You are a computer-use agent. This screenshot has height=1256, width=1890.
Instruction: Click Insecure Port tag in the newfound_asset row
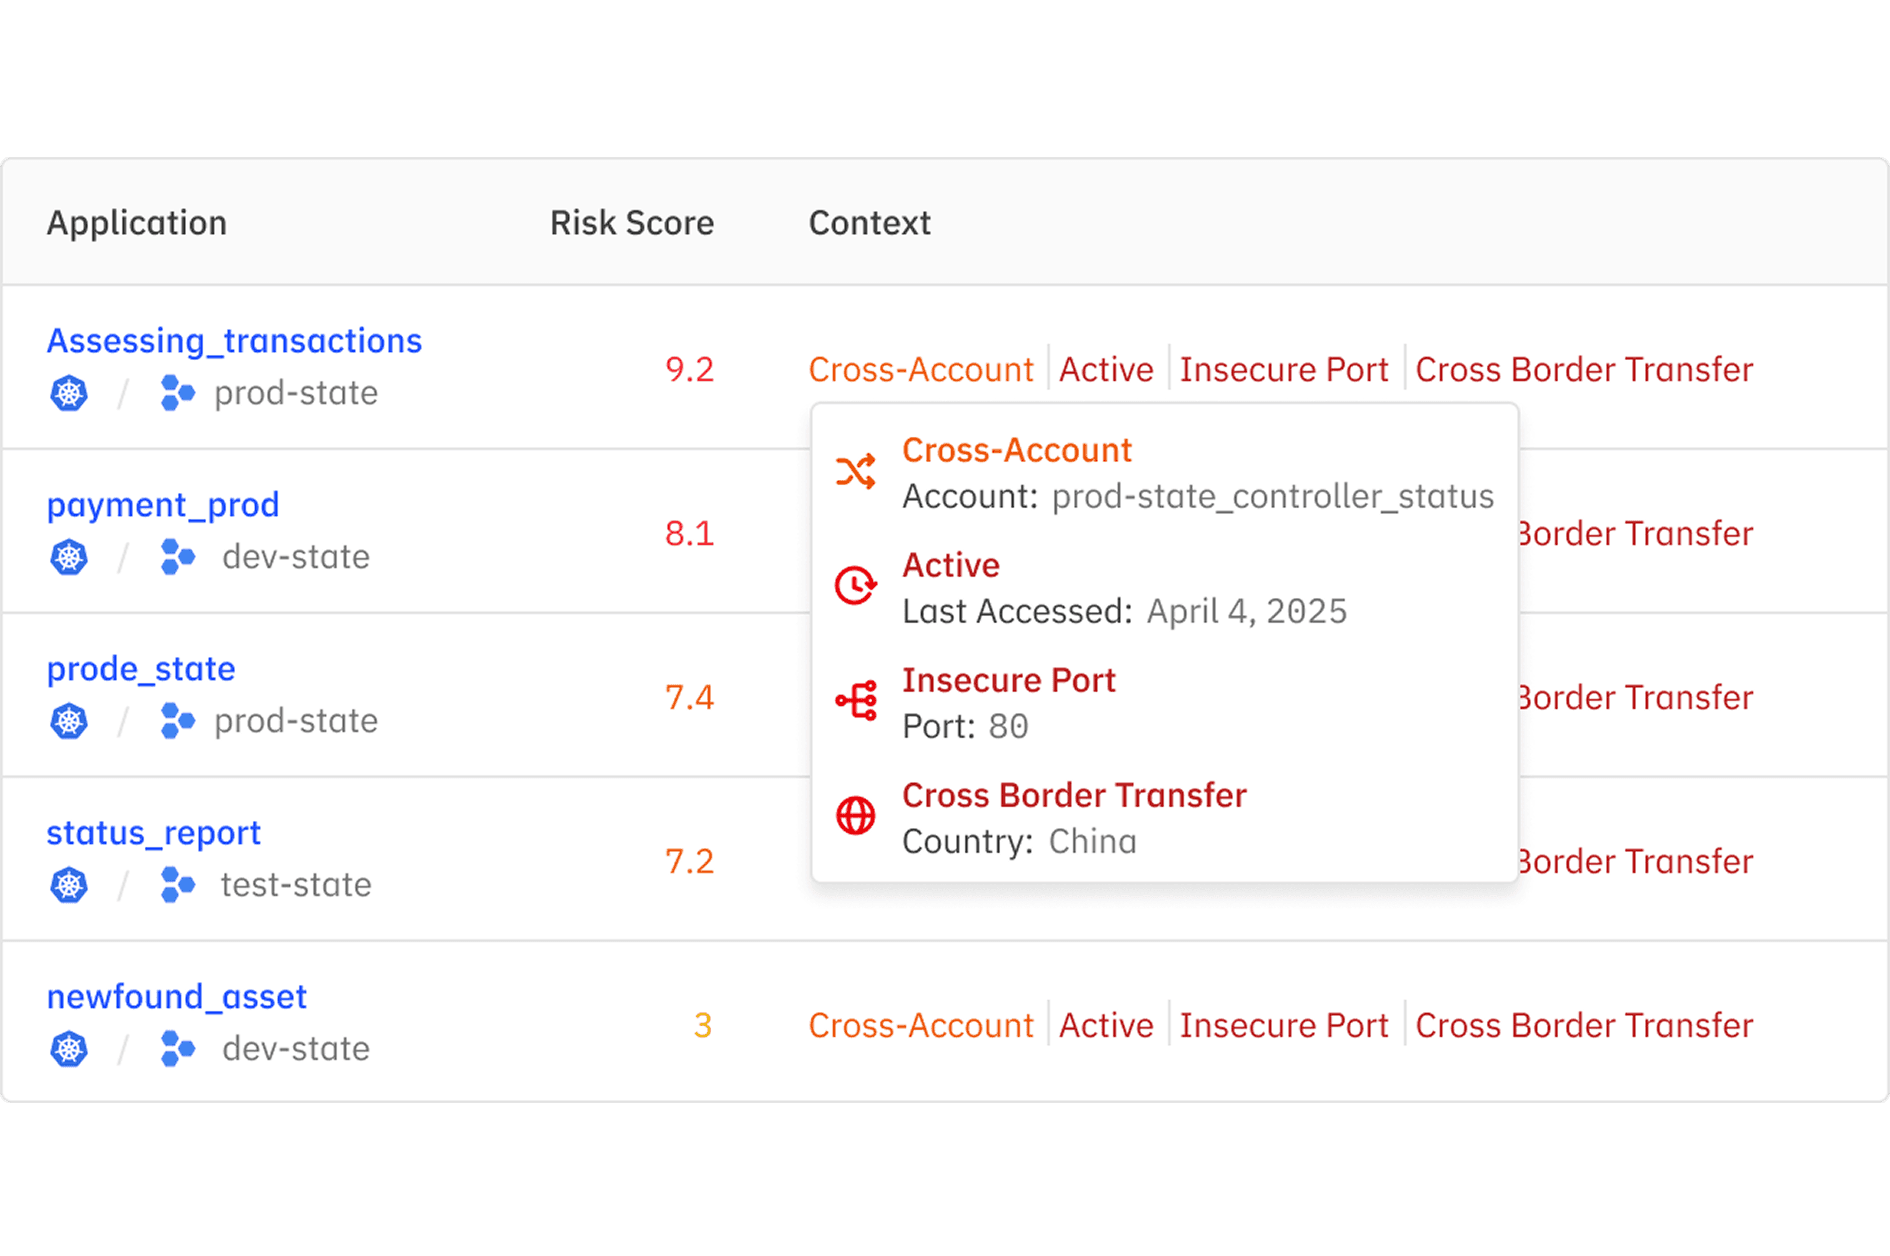pos(1284,1026)
